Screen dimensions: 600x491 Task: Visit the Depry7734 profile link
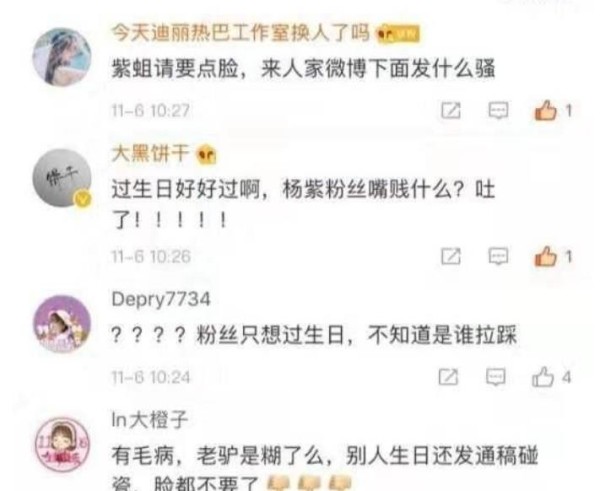161,299
